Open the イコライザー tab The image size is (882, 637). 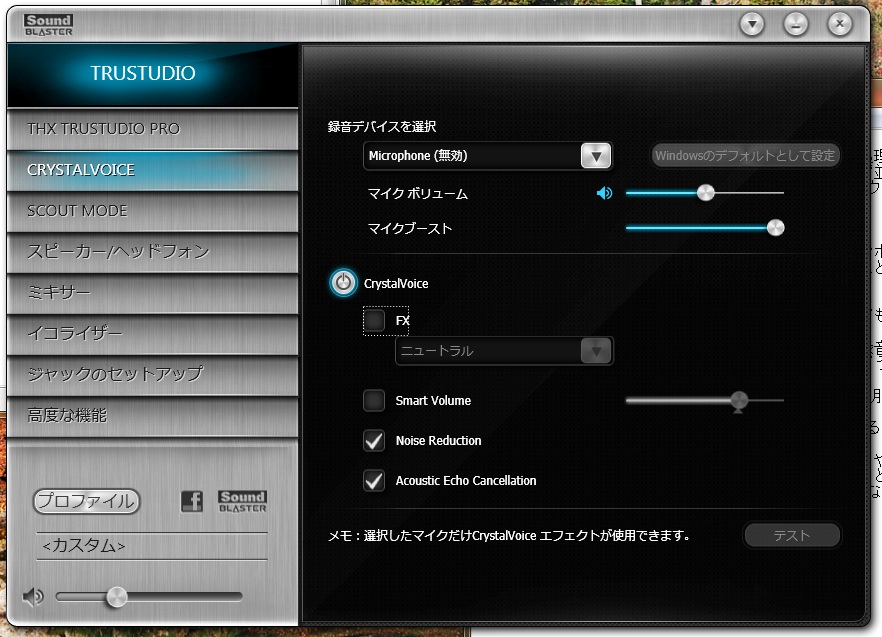point(152,334)
